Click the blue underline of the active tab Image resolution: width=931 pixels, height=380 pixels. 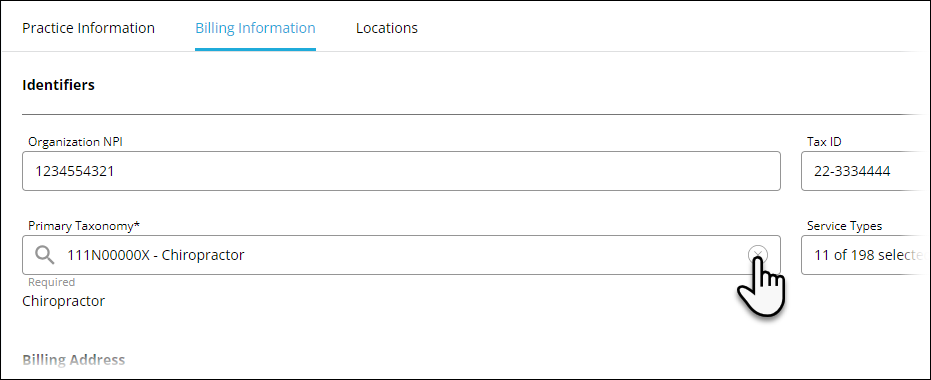pyautogui.click(x=255, y=49)
